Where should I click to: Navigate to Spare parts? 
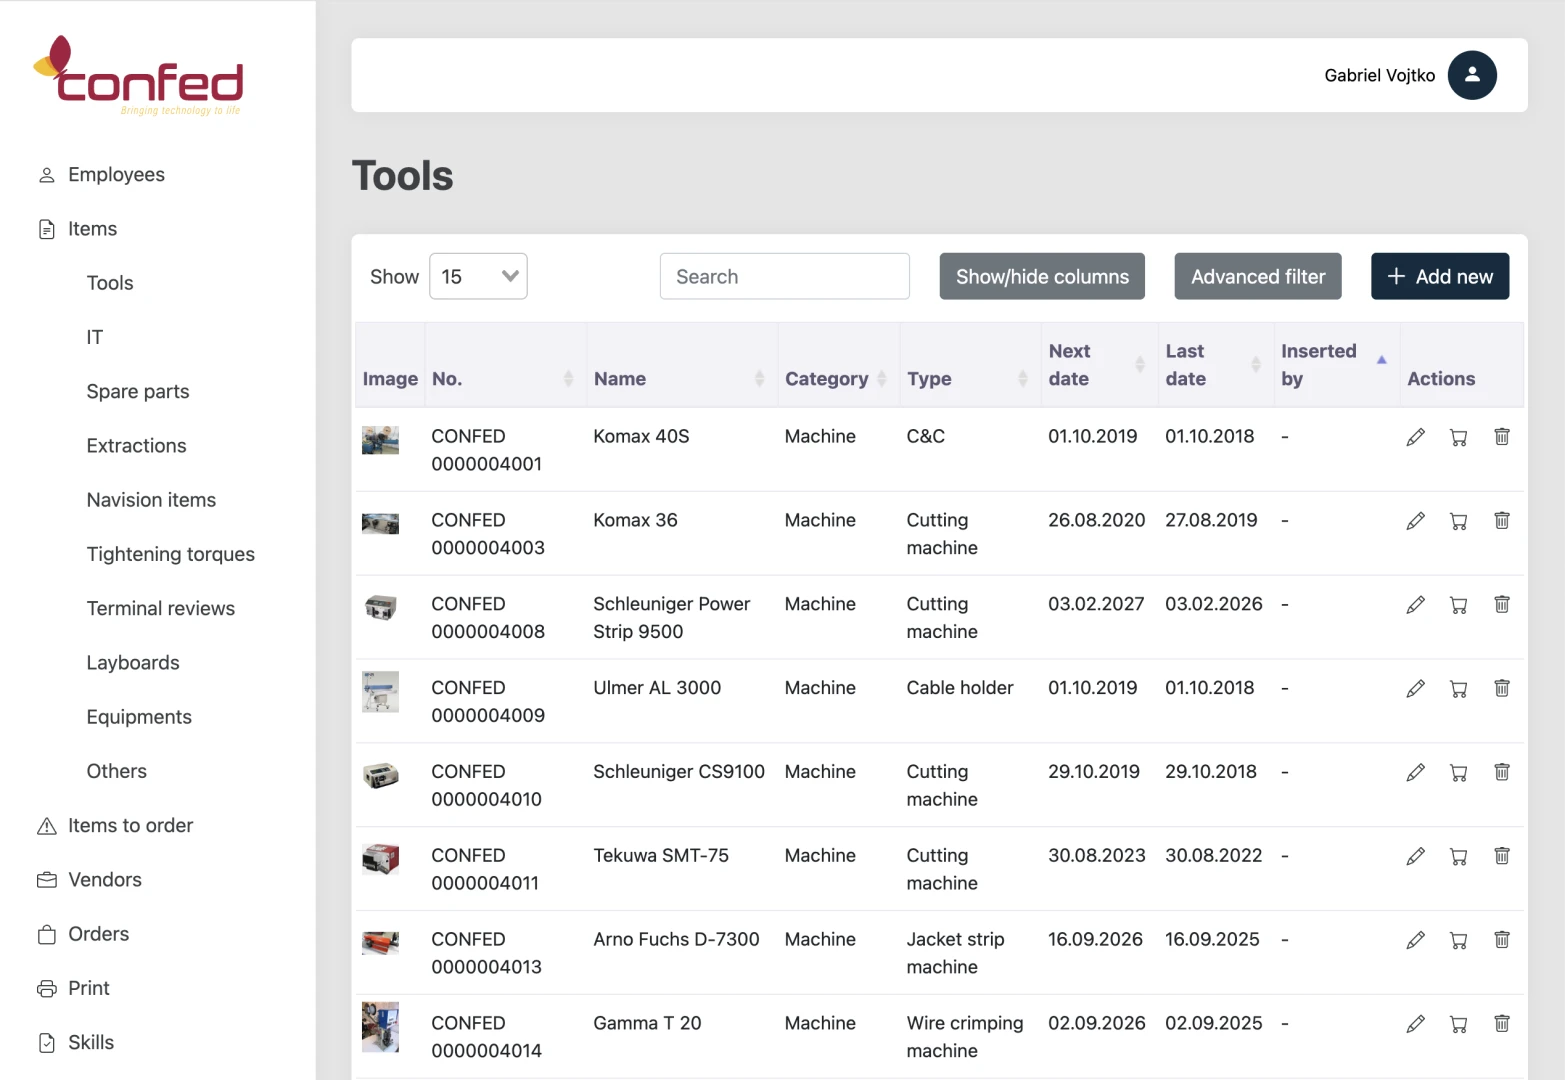tap(138, 392)
